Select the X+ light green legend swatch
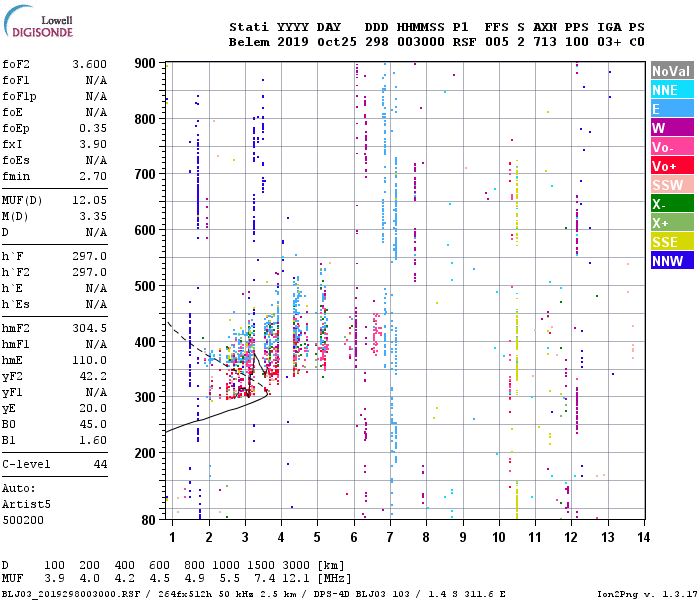The width and height of the screenshot is (700, 600). point(672,223)
